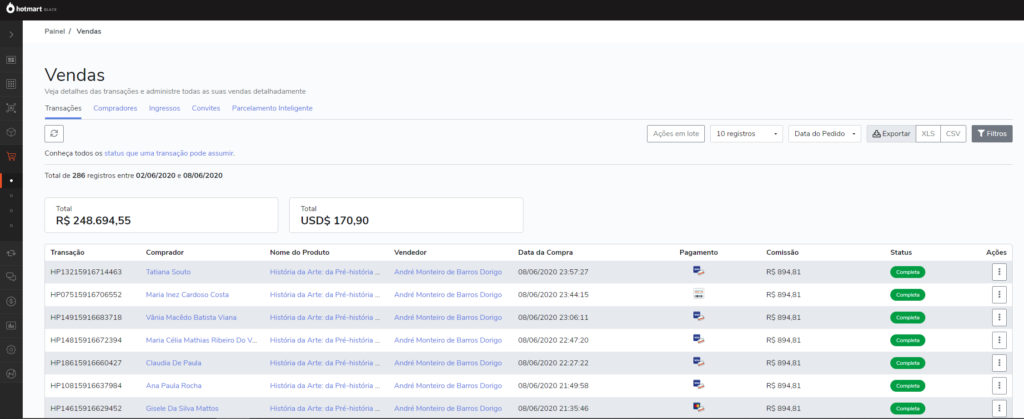
Task: Click the Data da Compra column header
Action: tap(545, 253)
